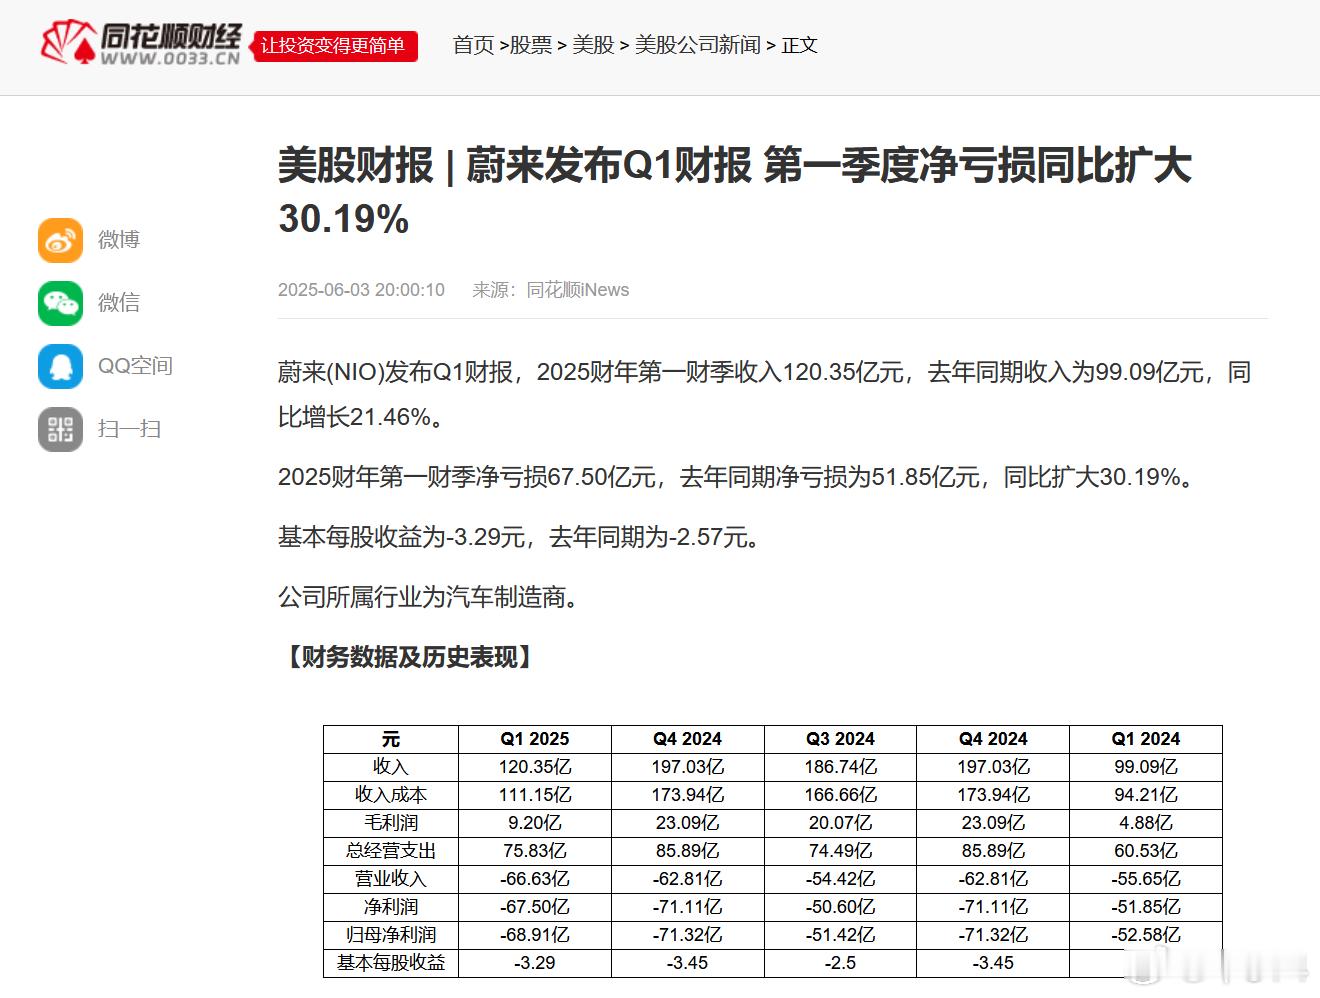The image size is (1320, 998).
Task: Click the 收入 row label
Action: (391, 767)
